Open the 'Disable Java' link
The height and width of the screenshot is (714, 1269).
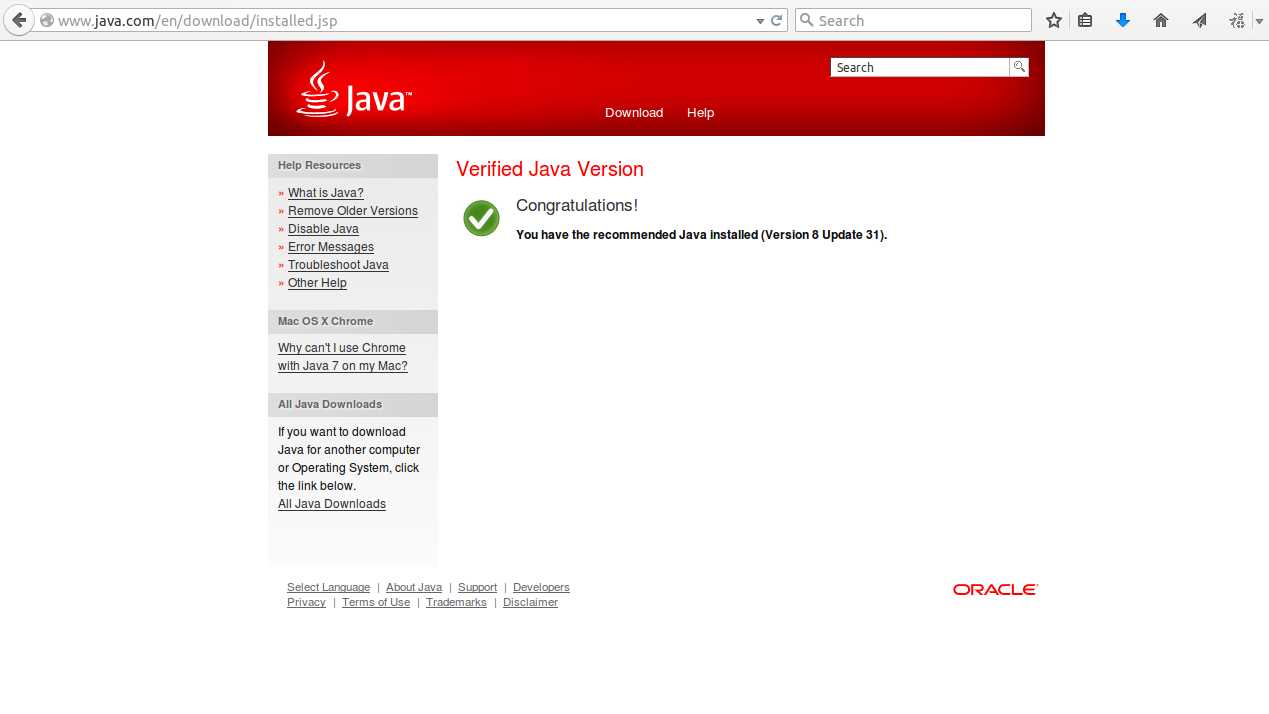(x=323, y=229)
